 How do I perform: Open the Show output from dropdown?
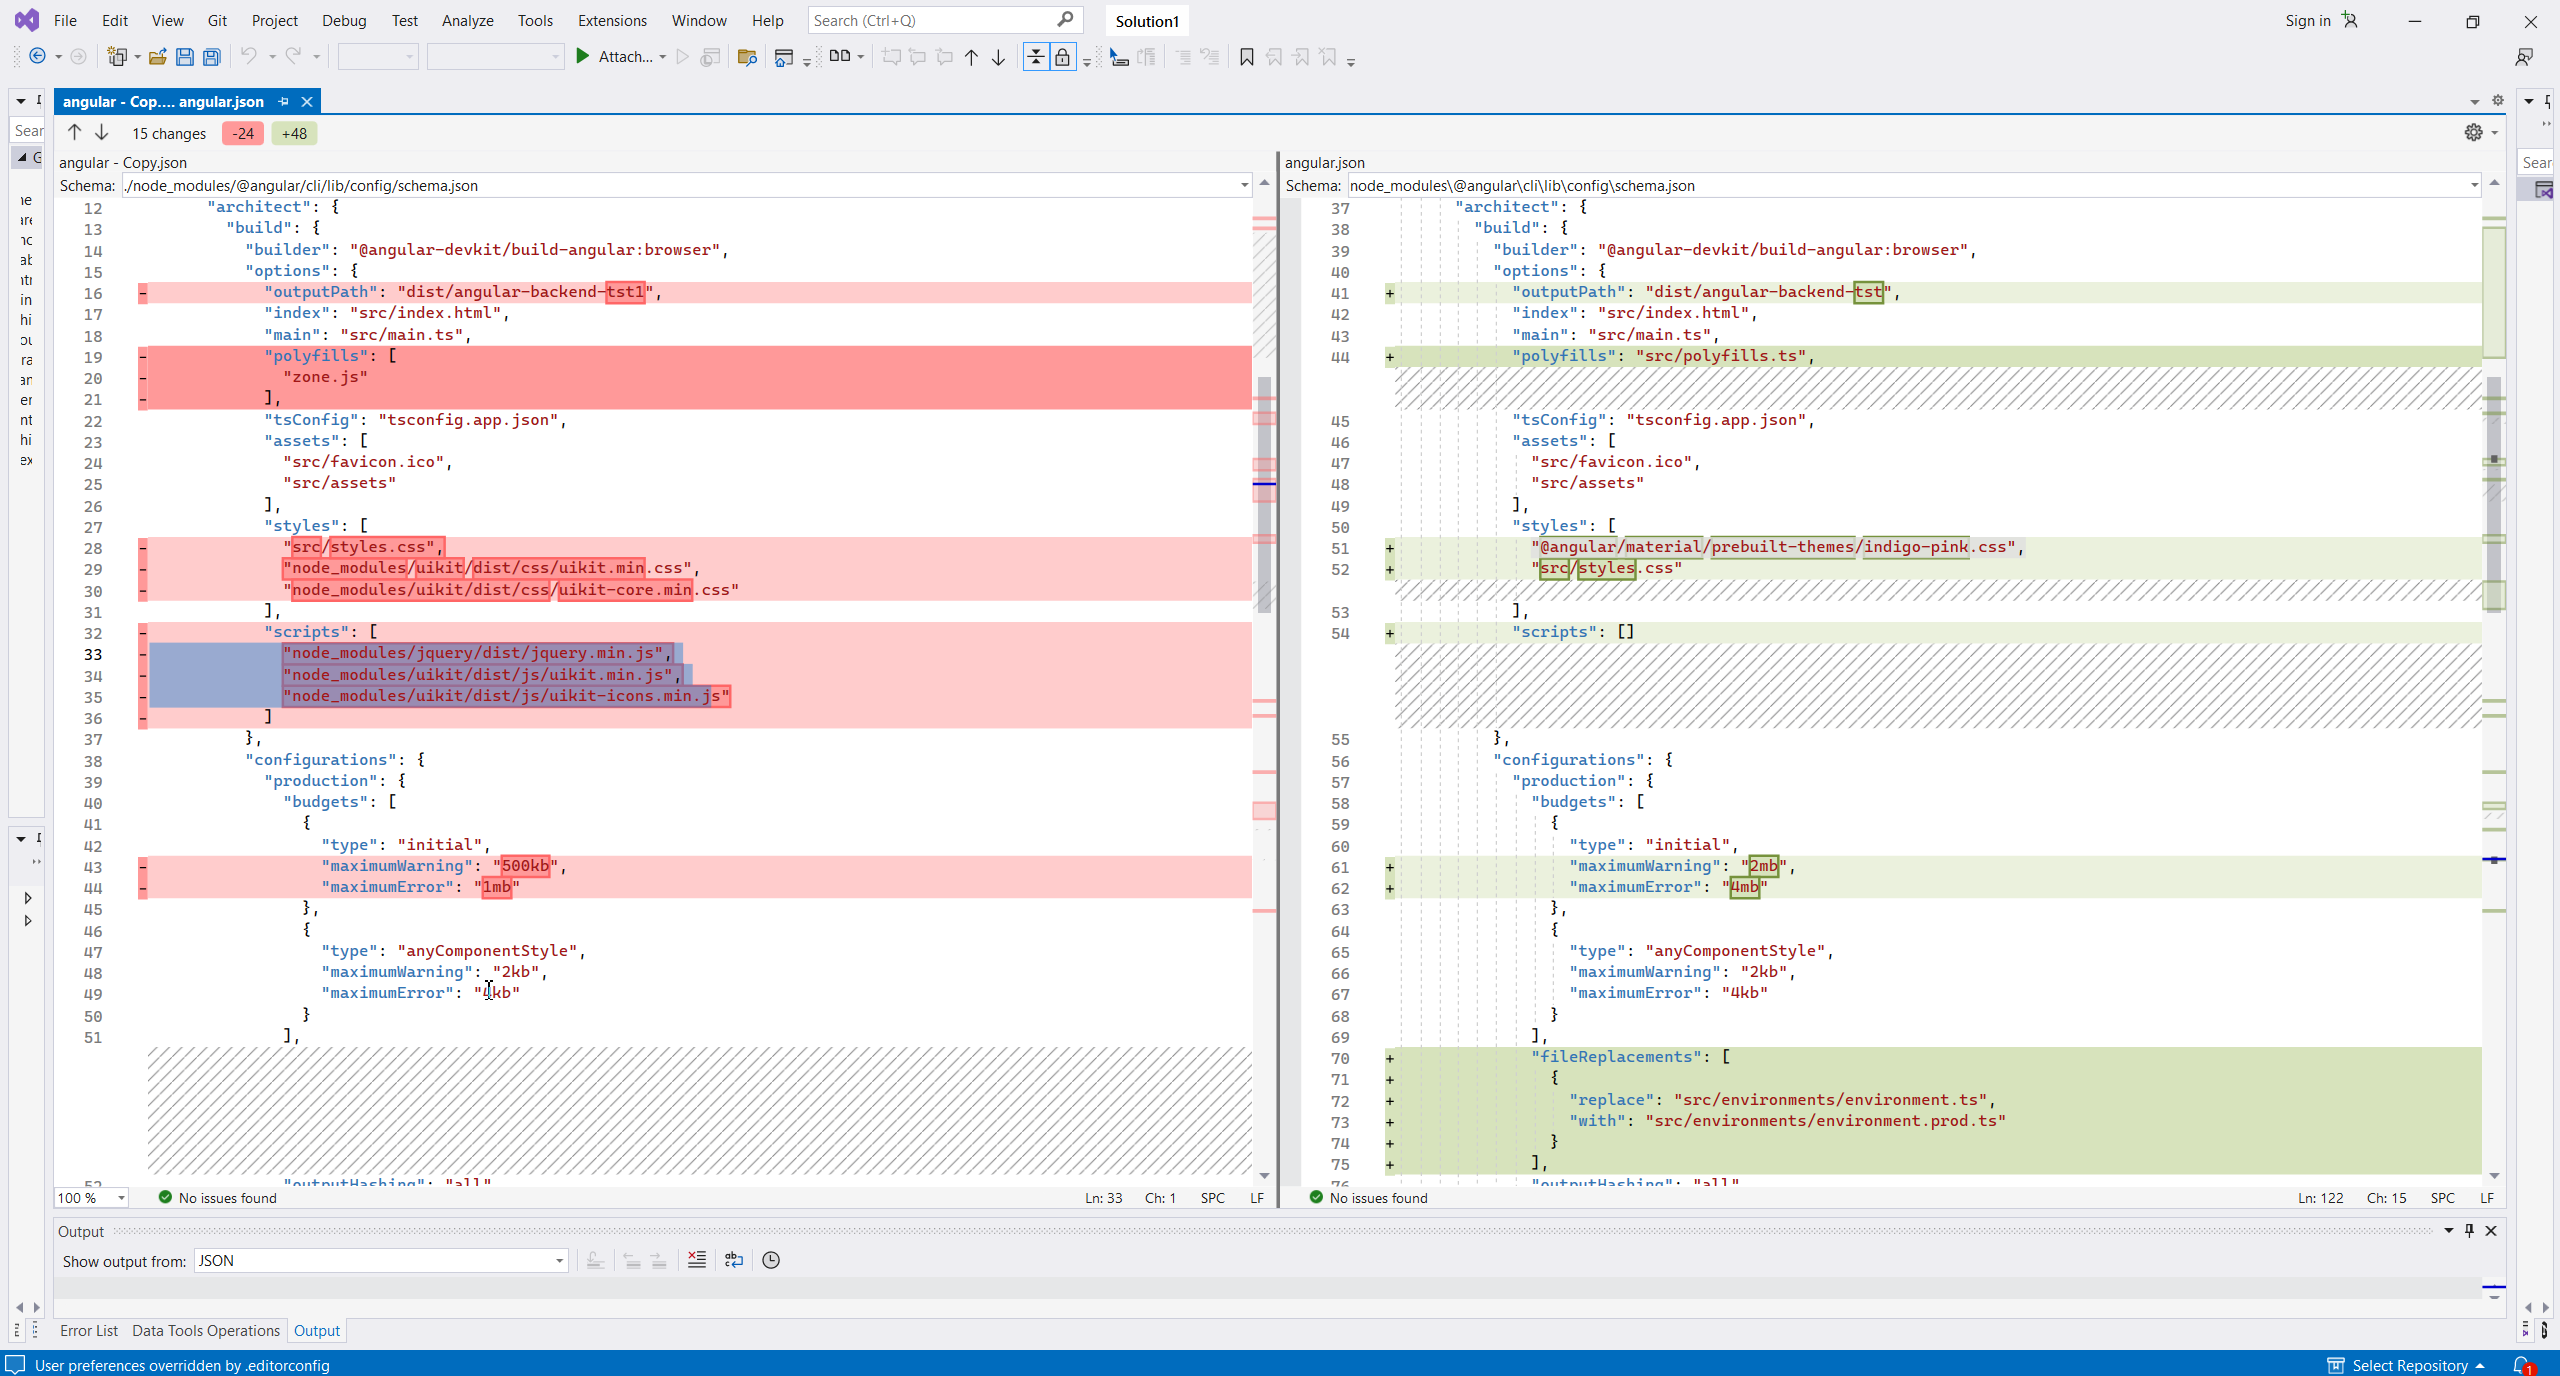559,1261
